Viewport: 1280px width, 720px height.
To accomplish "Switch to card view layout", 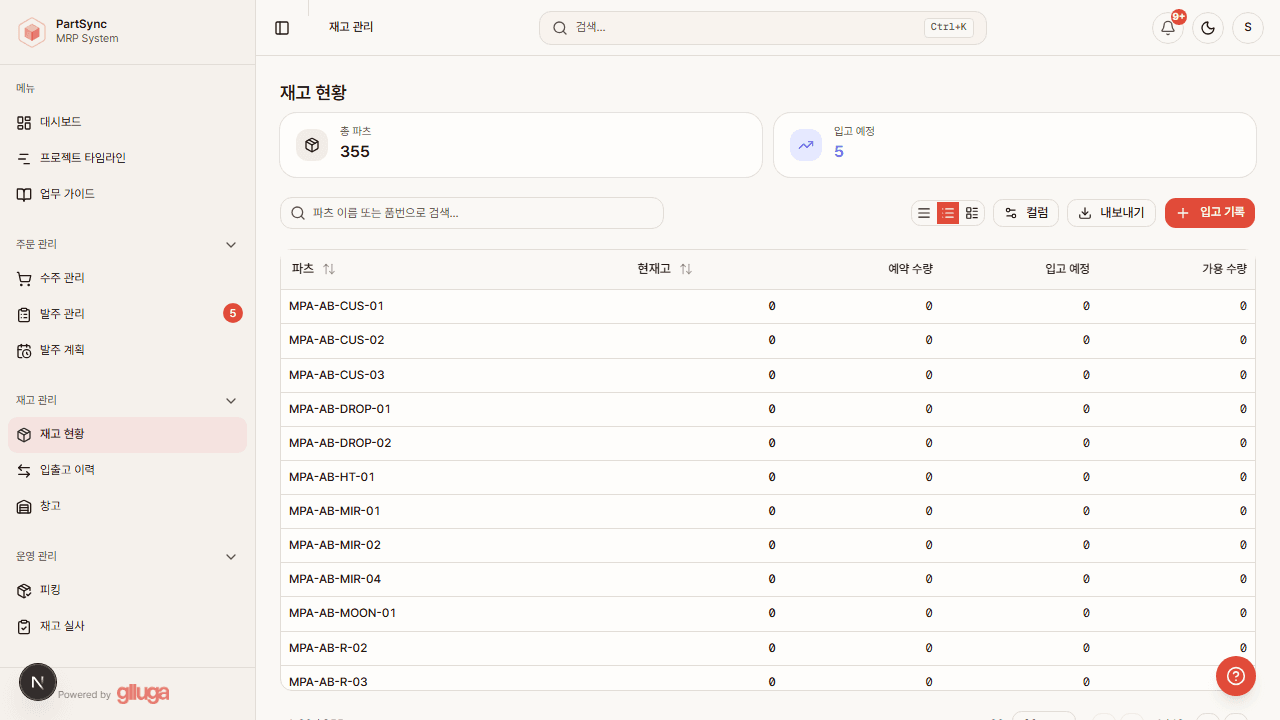I will [x=971, y=212].
